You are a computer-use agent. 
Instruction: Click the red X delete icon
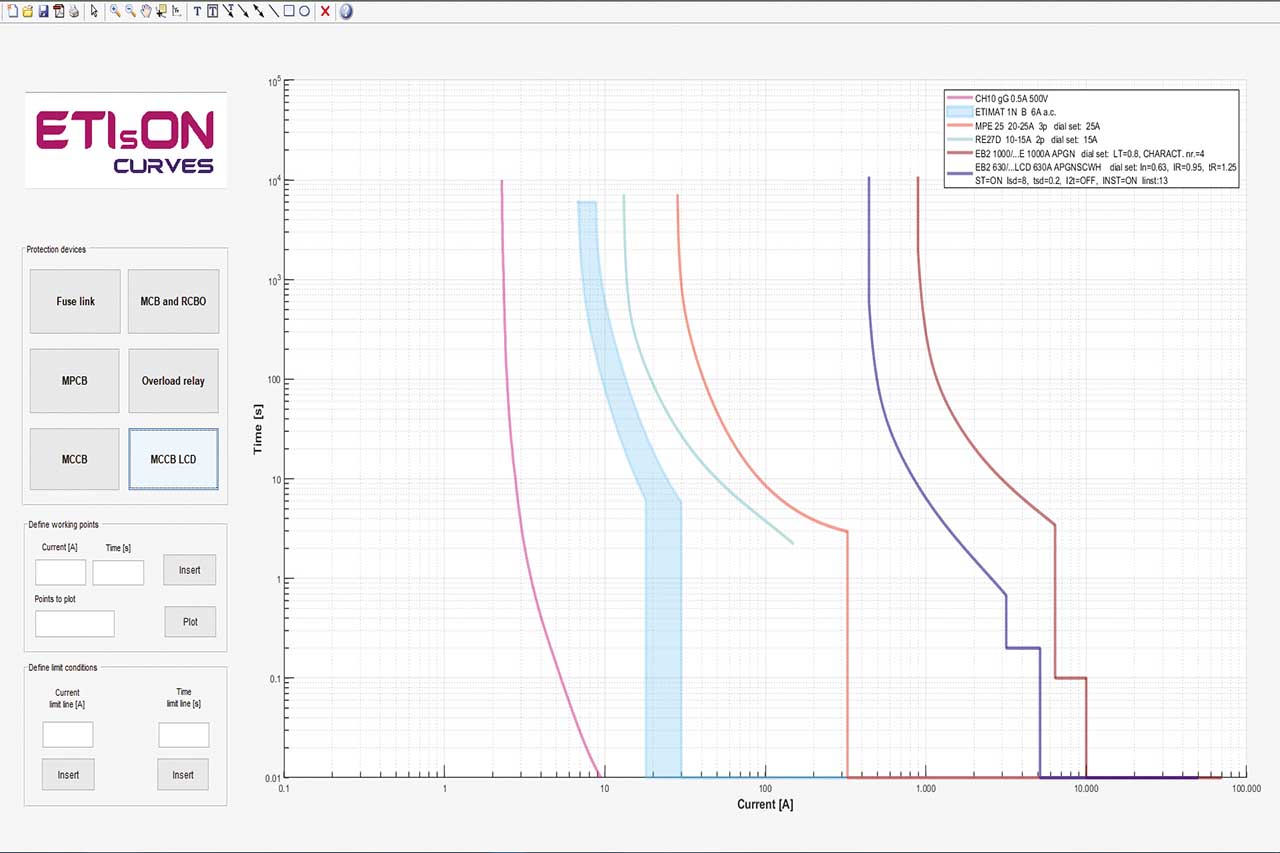[325, 11]
